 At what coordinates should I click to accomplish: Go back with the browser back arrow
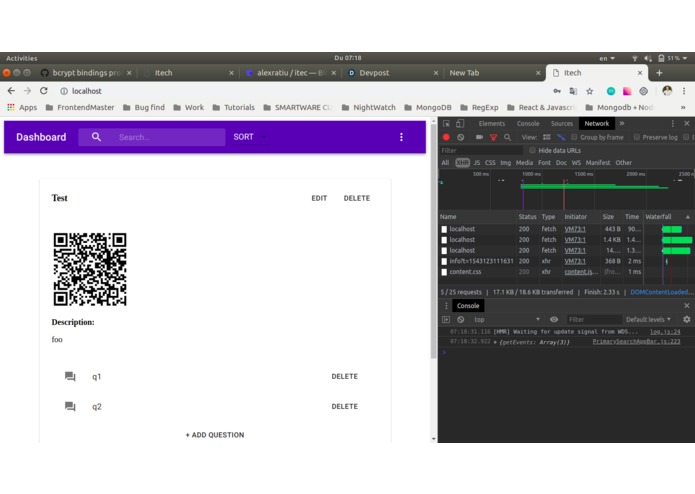[x=11, y=91]
